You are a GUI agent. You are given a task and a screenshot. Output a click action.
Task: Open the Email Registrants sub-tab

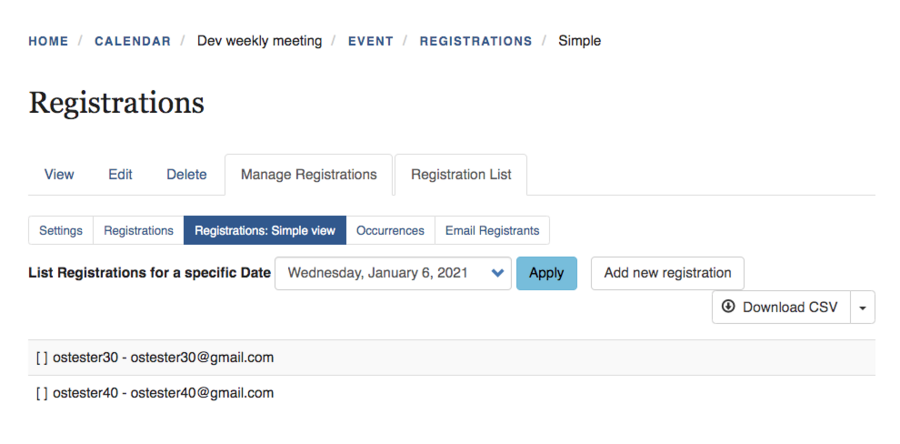(492, 230)
